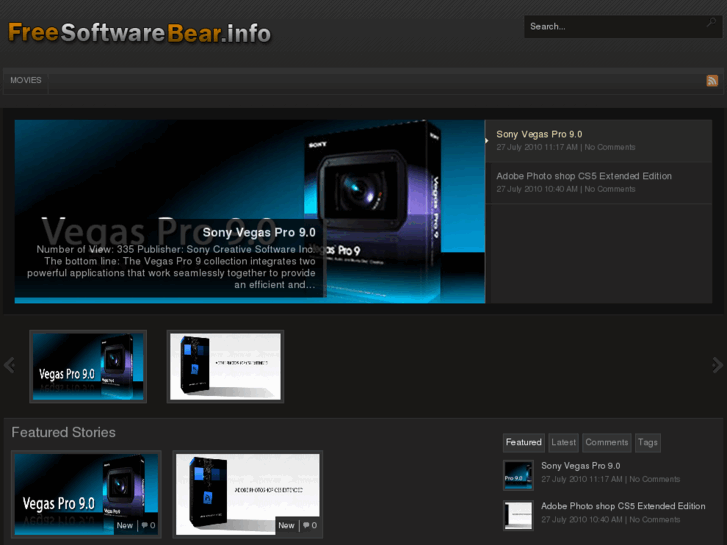
Task: Open the MOVIES menu item
Action: 26,80
